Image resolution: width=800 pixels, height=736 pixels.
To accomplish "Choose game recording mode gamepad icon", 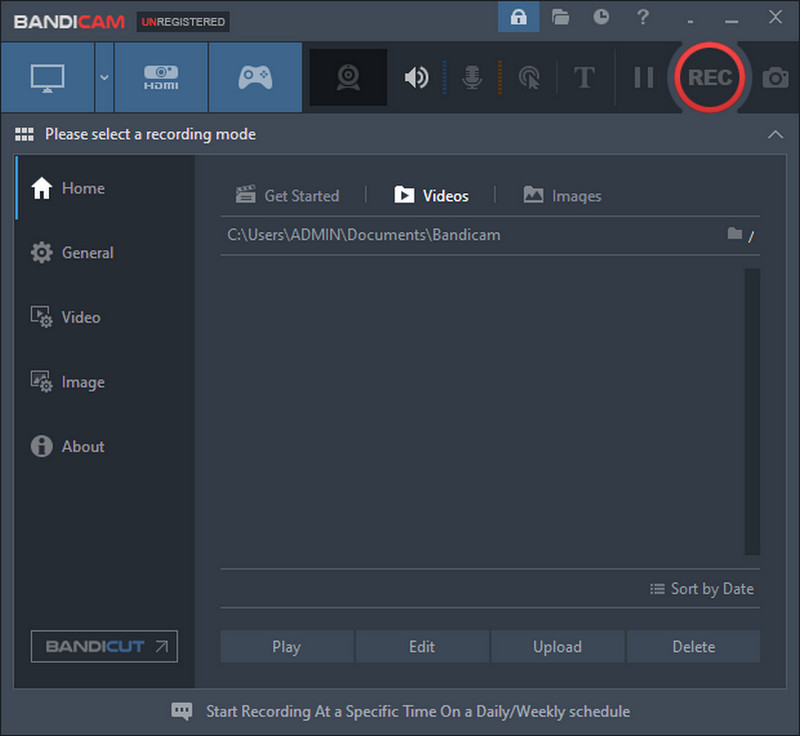I will [x=255, y=78].
